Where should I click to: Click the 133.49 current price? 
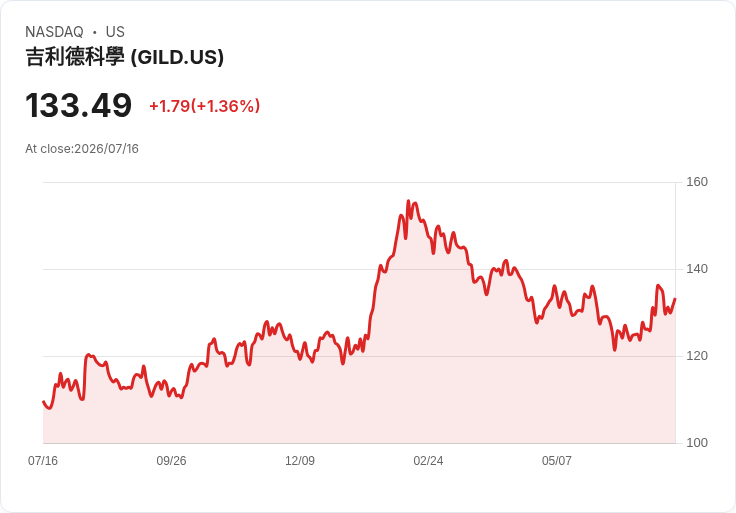point(78,105)
